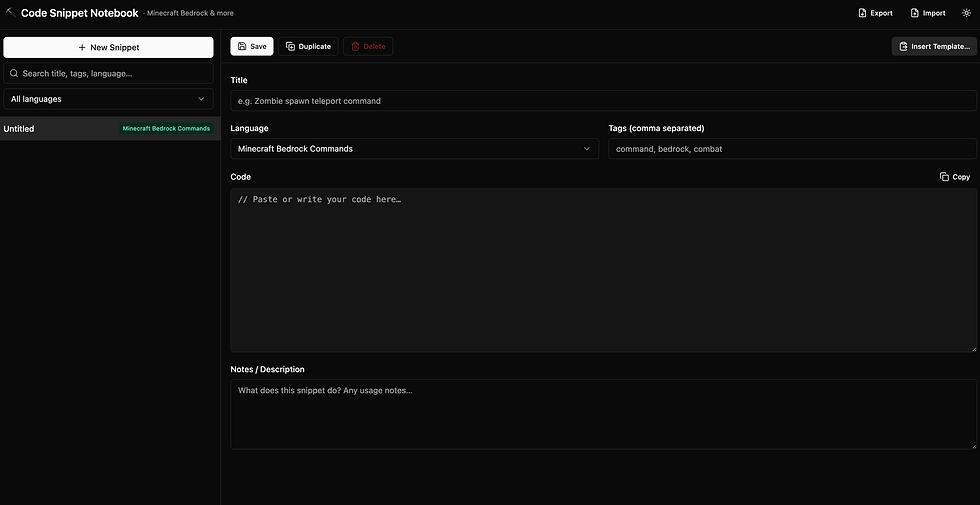Image resolution: width=980 pixels, height=505 pixels.
Task: Delete the current snippet
Action: click(x=368, y=46)
